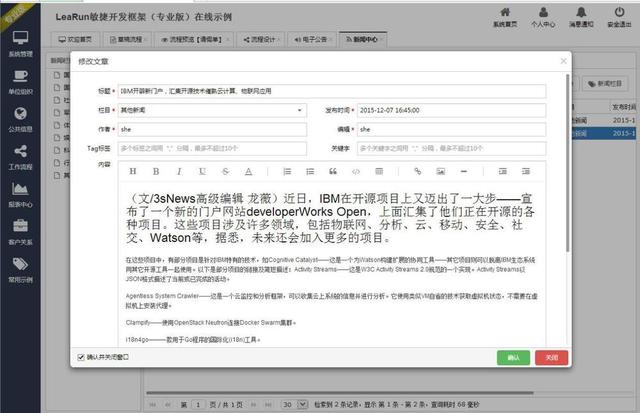This screenshot has height=413, width=640.
Task: Click the green 确认 button
Action: (x=513, y=357)
